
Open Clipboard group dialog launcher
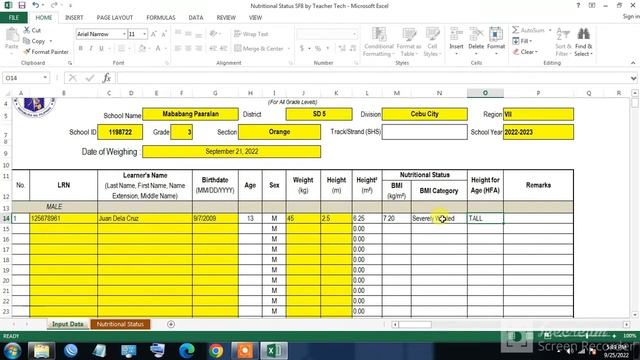click(x=70, y=63)
